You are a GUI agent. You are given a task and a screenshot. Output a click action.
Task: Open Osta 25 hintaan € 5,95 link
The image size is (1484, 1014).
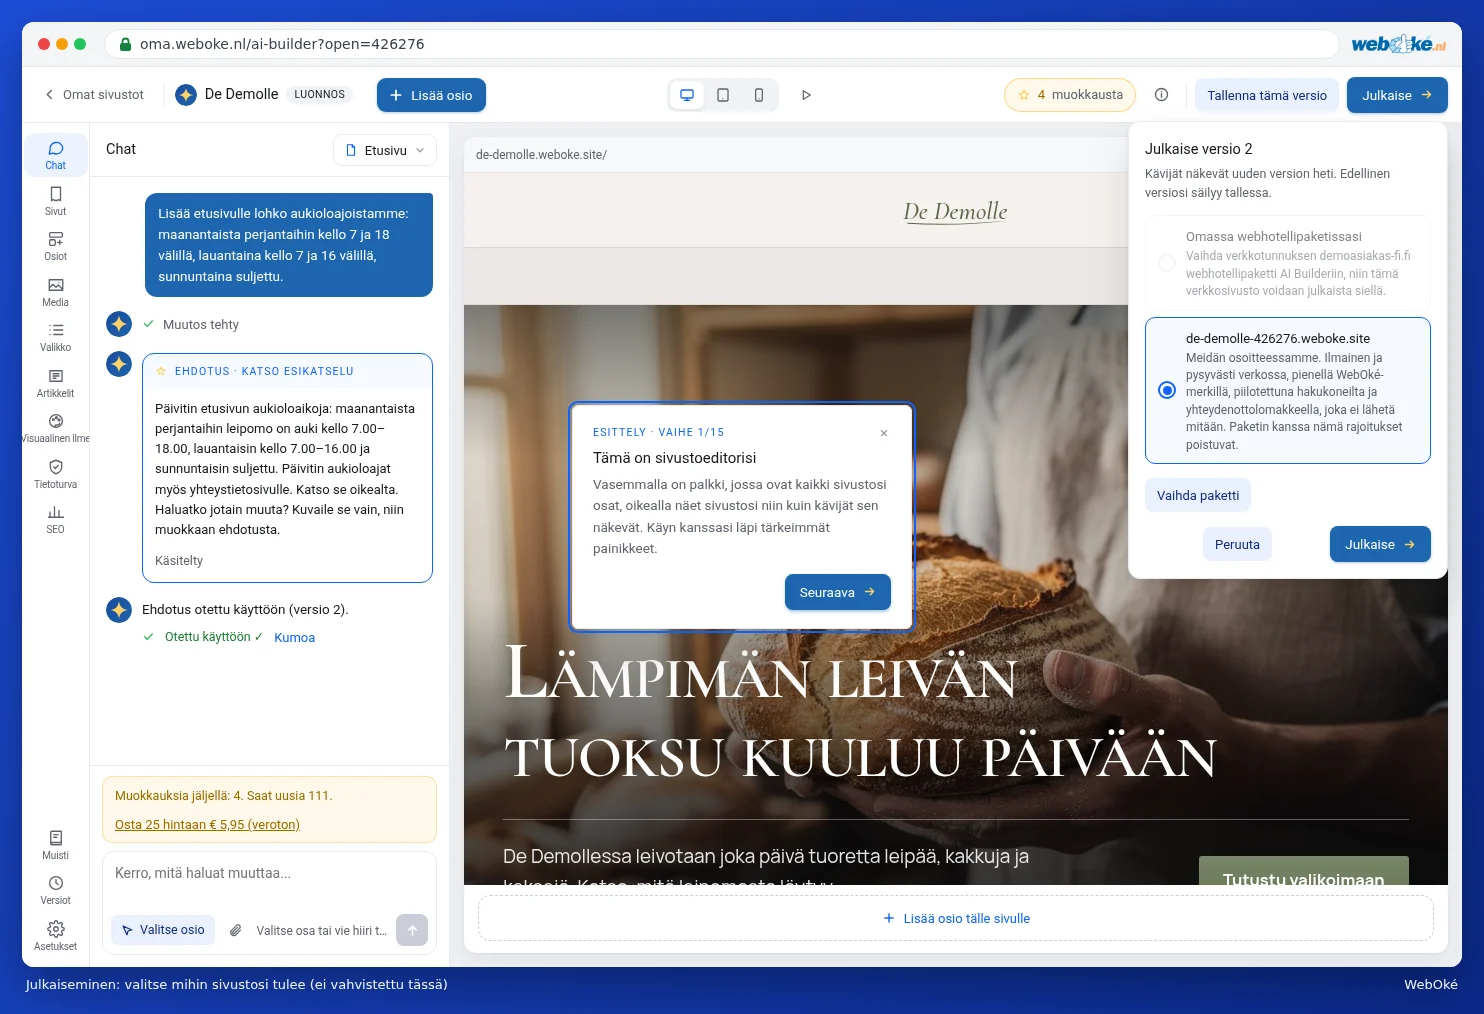[x=207, y=824]
